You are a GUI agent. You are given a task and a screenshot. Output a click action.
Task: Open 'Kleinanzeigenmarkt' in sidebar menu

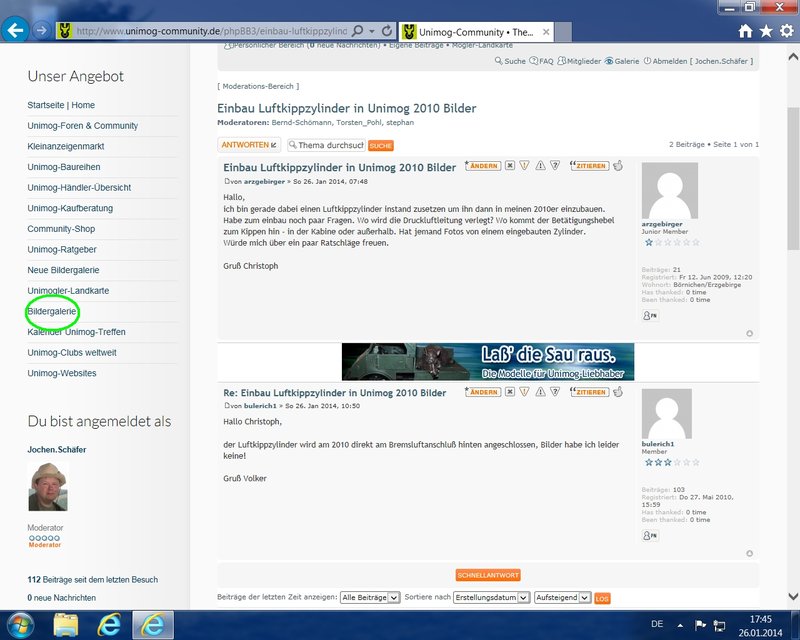[66, 146]
